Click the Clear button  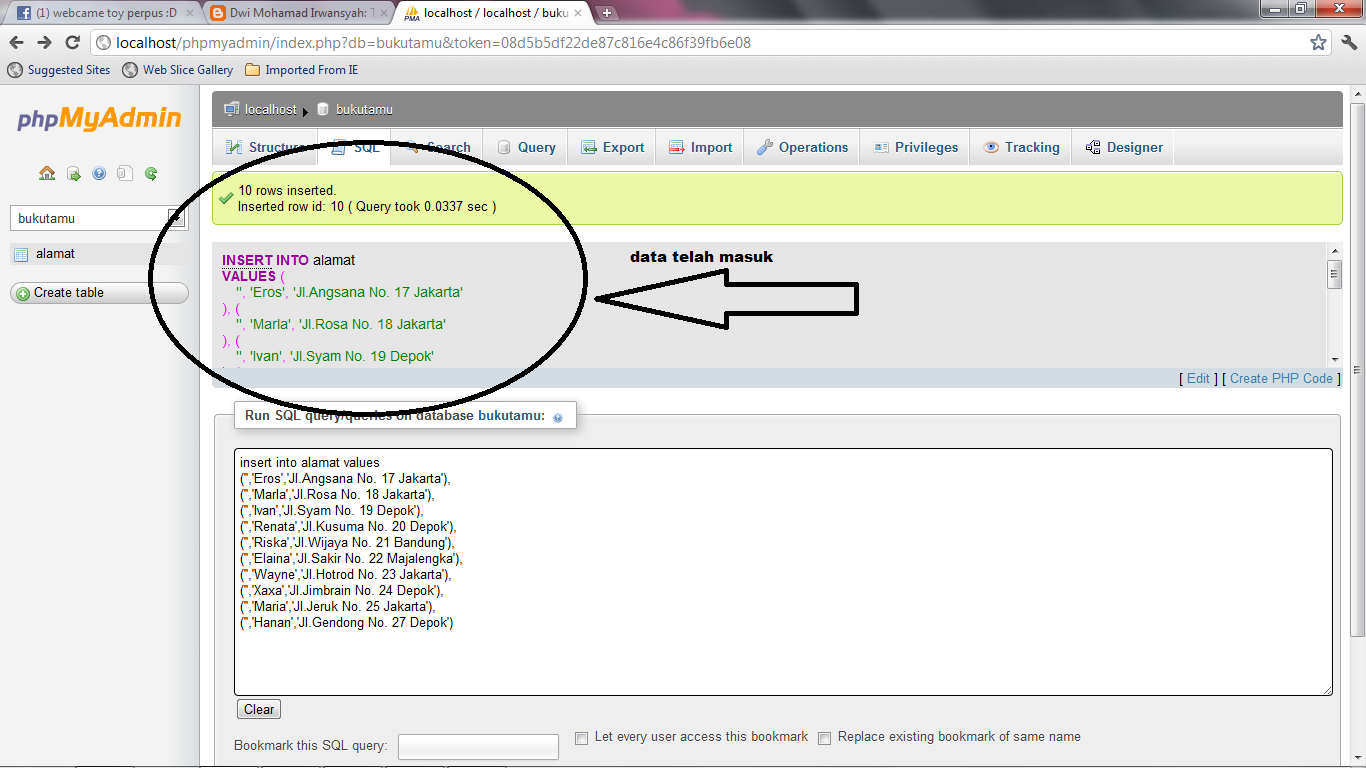tap(259, 709)
